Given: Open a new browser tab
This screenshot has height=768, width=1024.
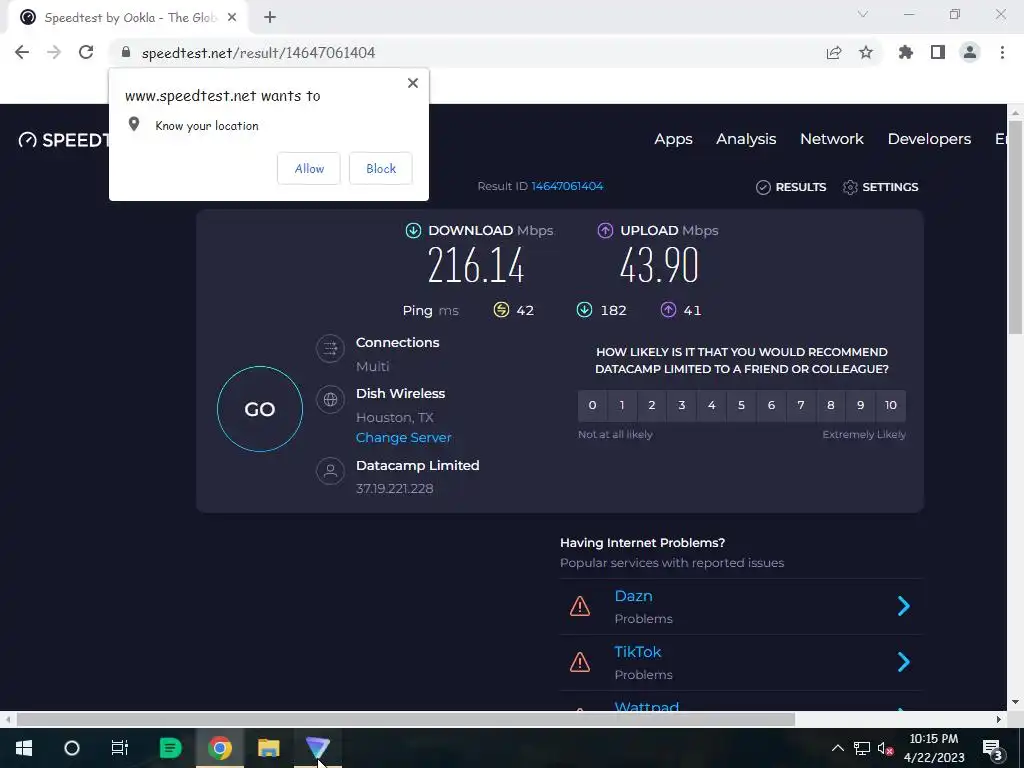Looking at the screenshot, I should tap(270, 18).
